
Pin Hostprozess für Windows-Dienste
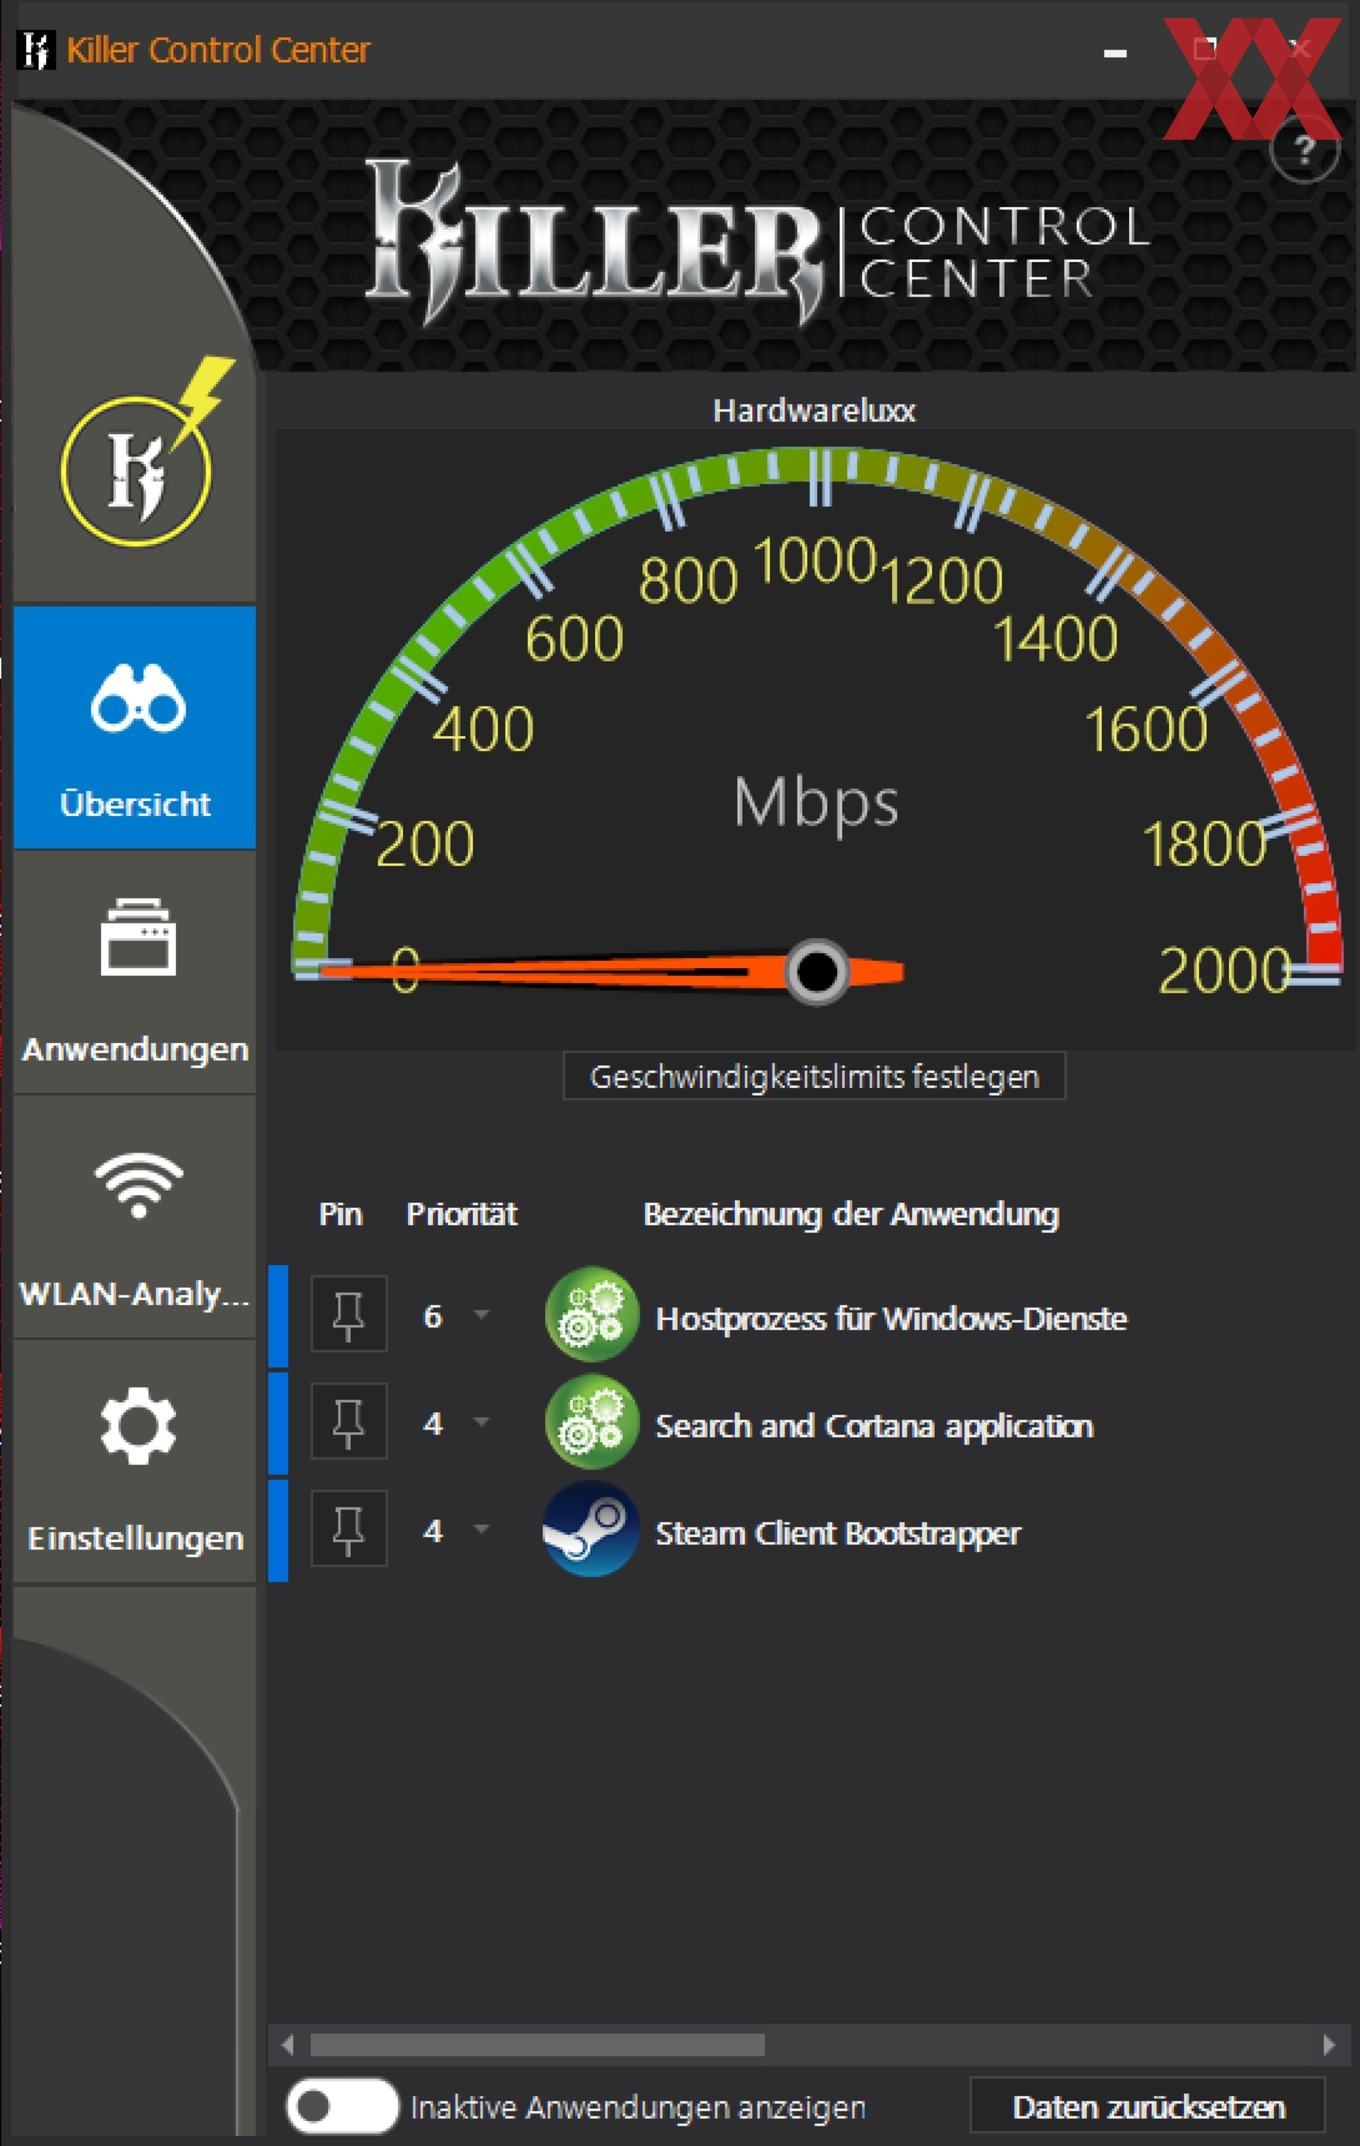coord(348,1315)
